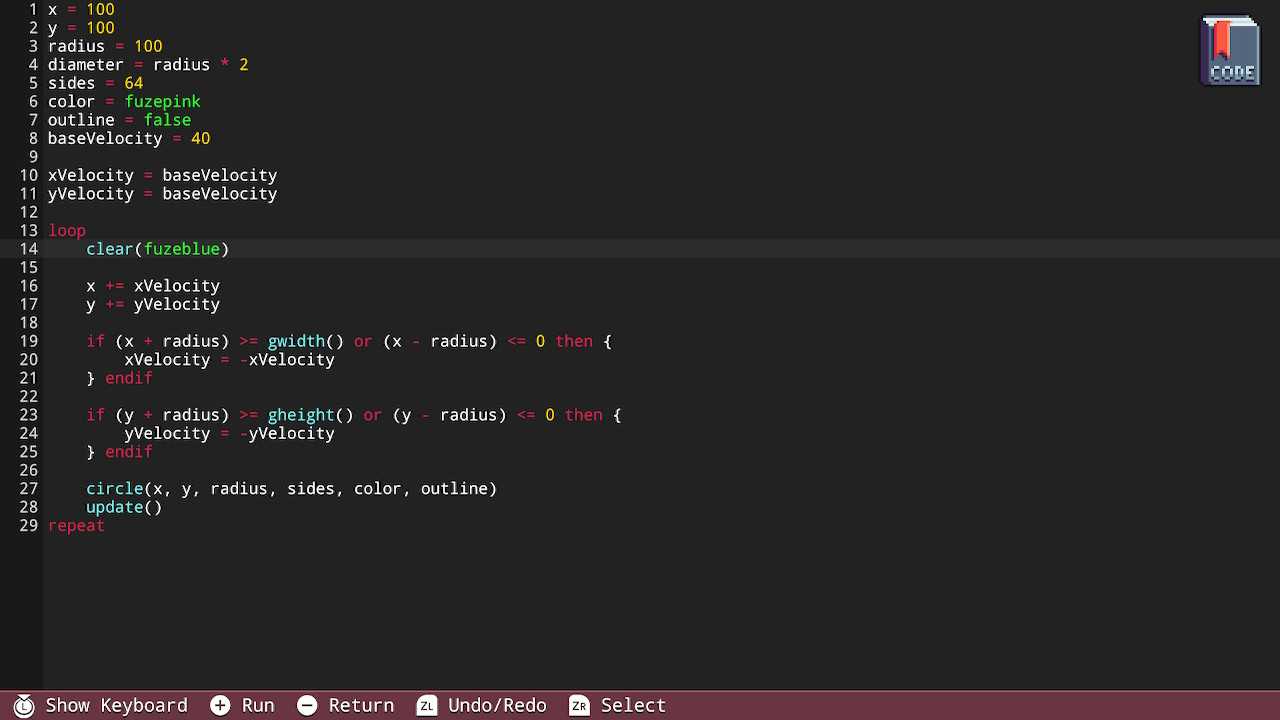The width and height of the screenshot is (1280, 720).
Task: Click the ZL icon for Undo/Redo
Action: [x=427, y=705]
